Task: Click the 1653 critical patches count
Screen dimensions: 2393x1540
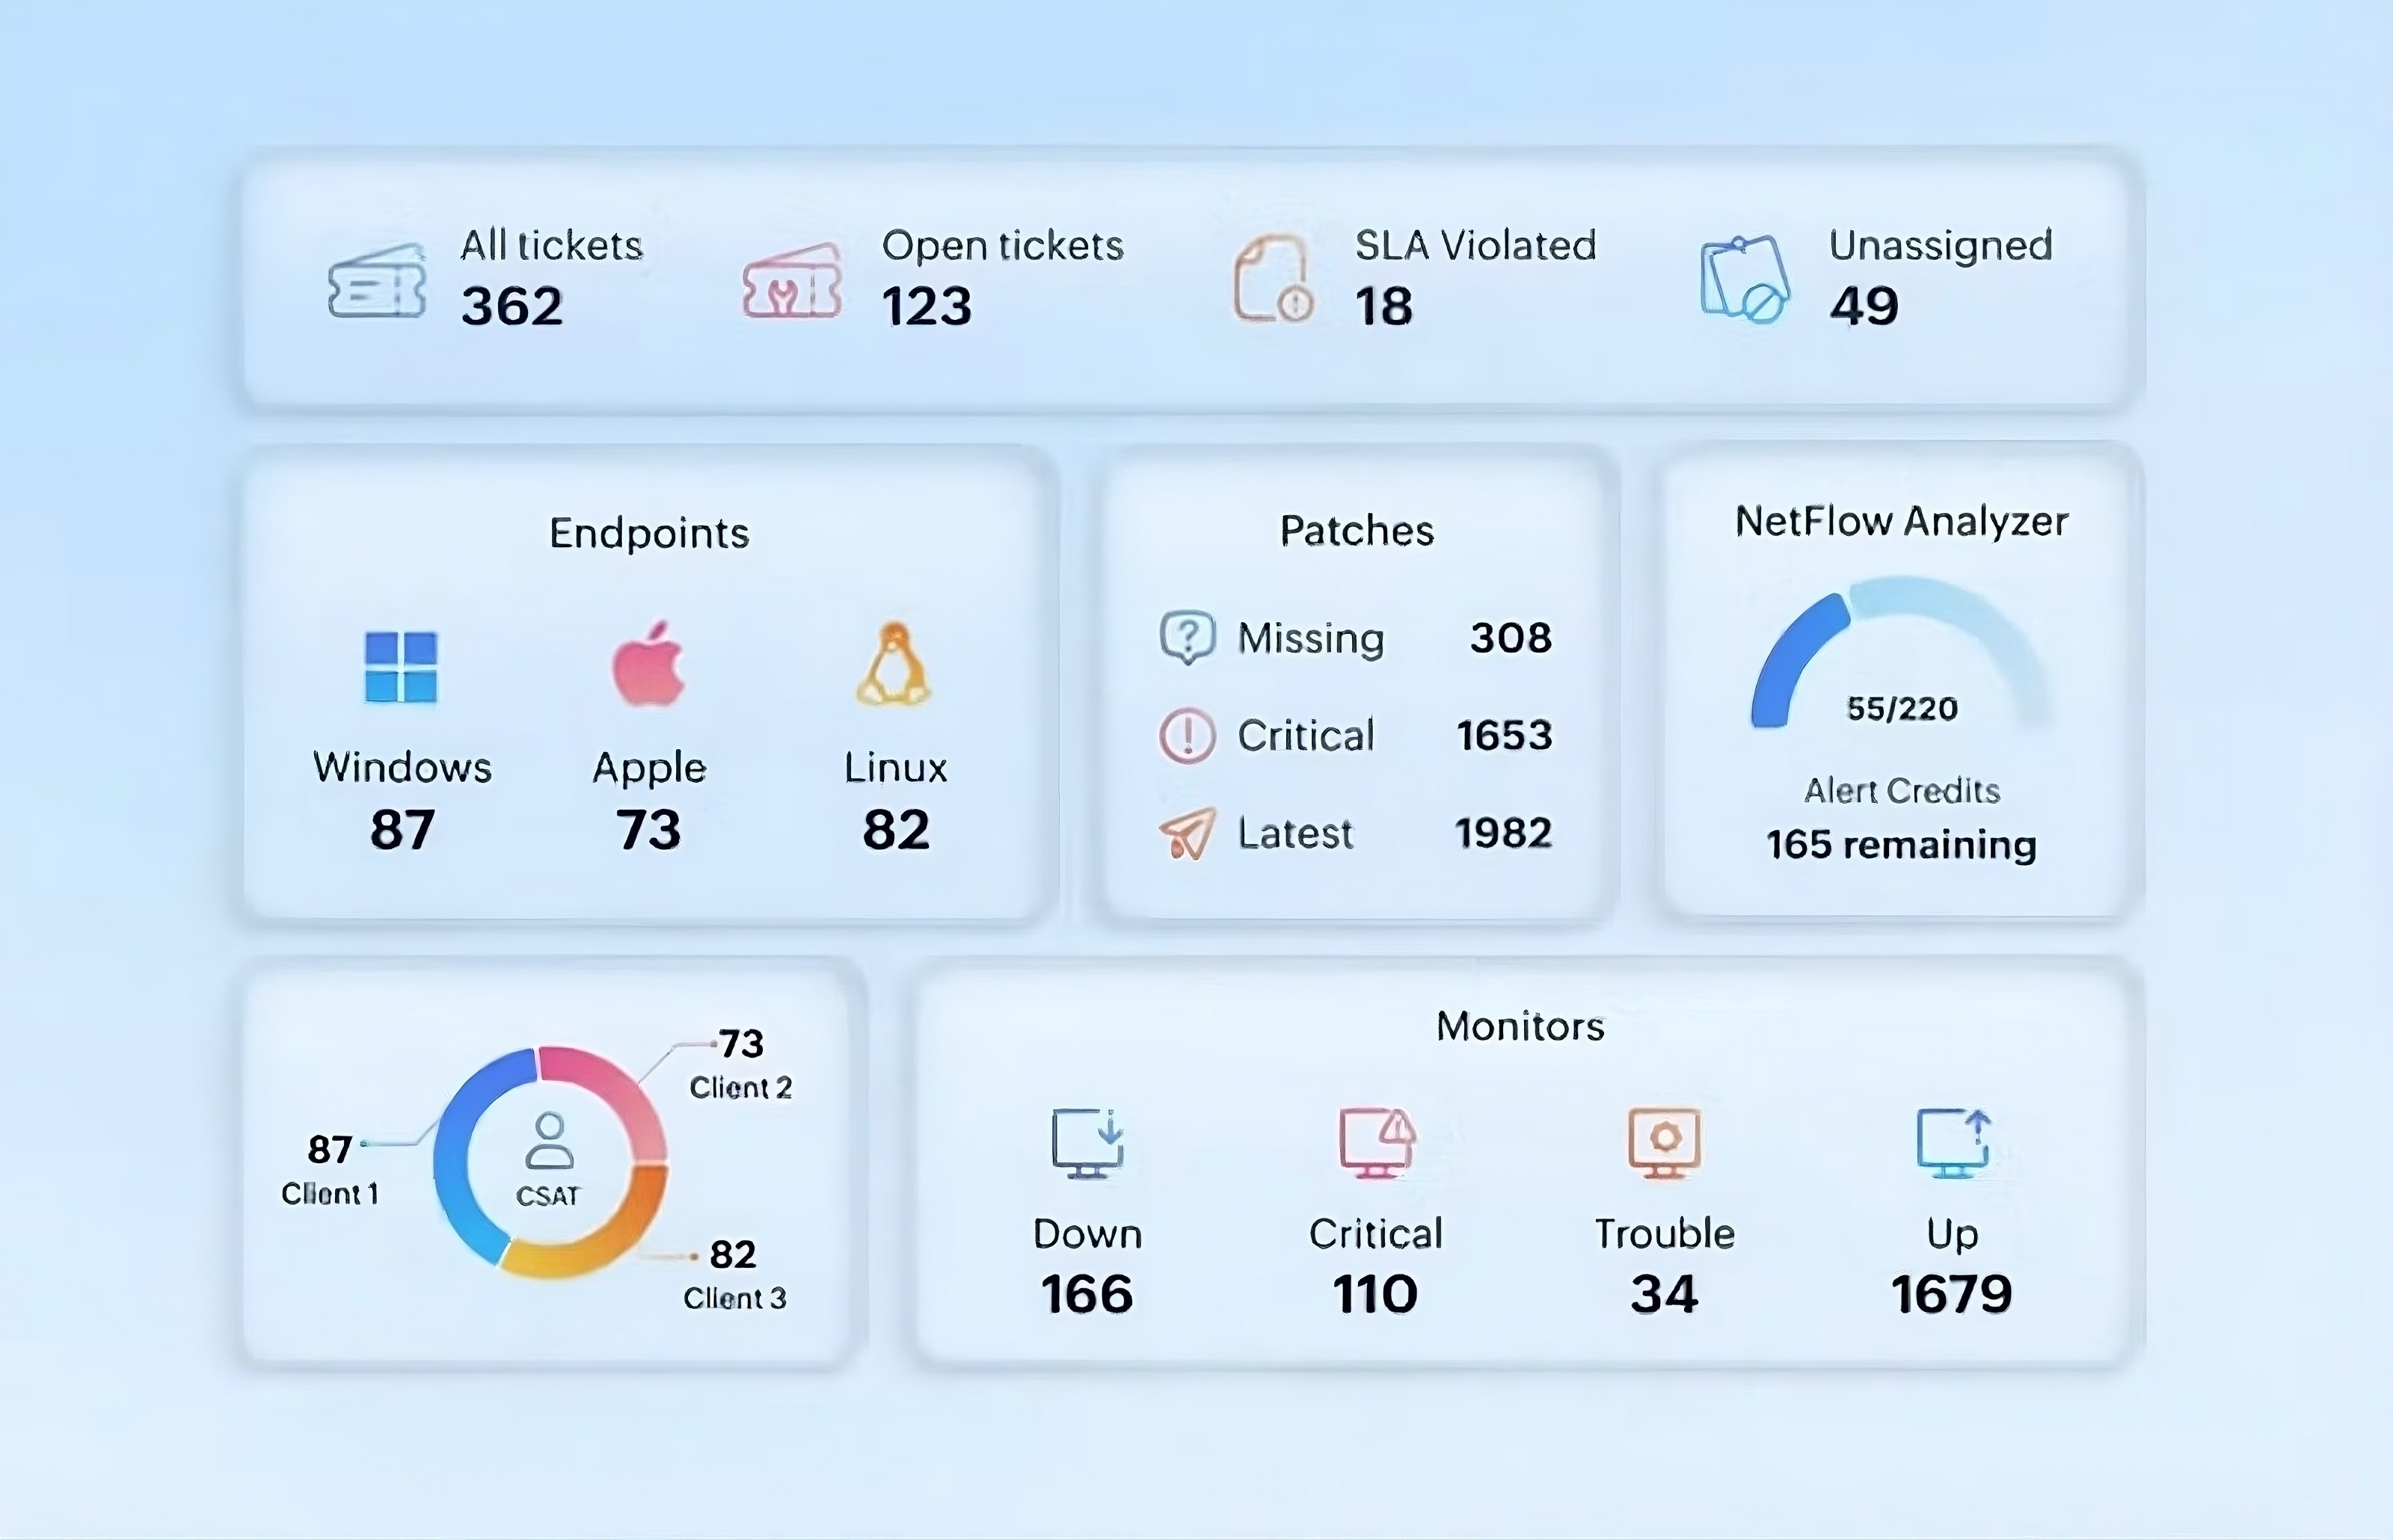Action: click(1504, 736)
